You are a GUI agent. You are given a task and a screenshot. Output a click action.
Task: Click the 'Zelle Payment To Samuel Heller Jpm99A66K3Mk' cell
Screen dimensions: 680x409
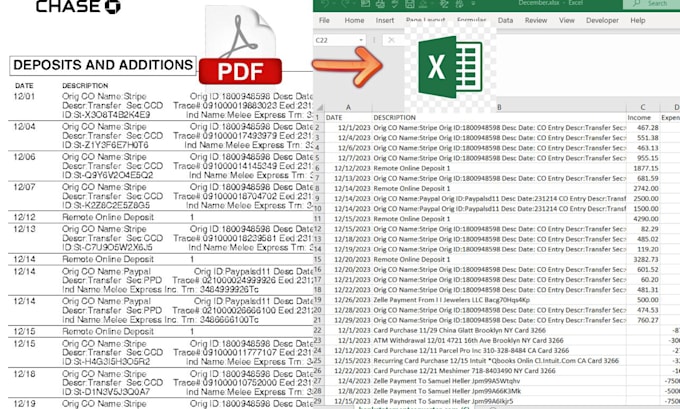pyautogui.click(x=499, y=391)
